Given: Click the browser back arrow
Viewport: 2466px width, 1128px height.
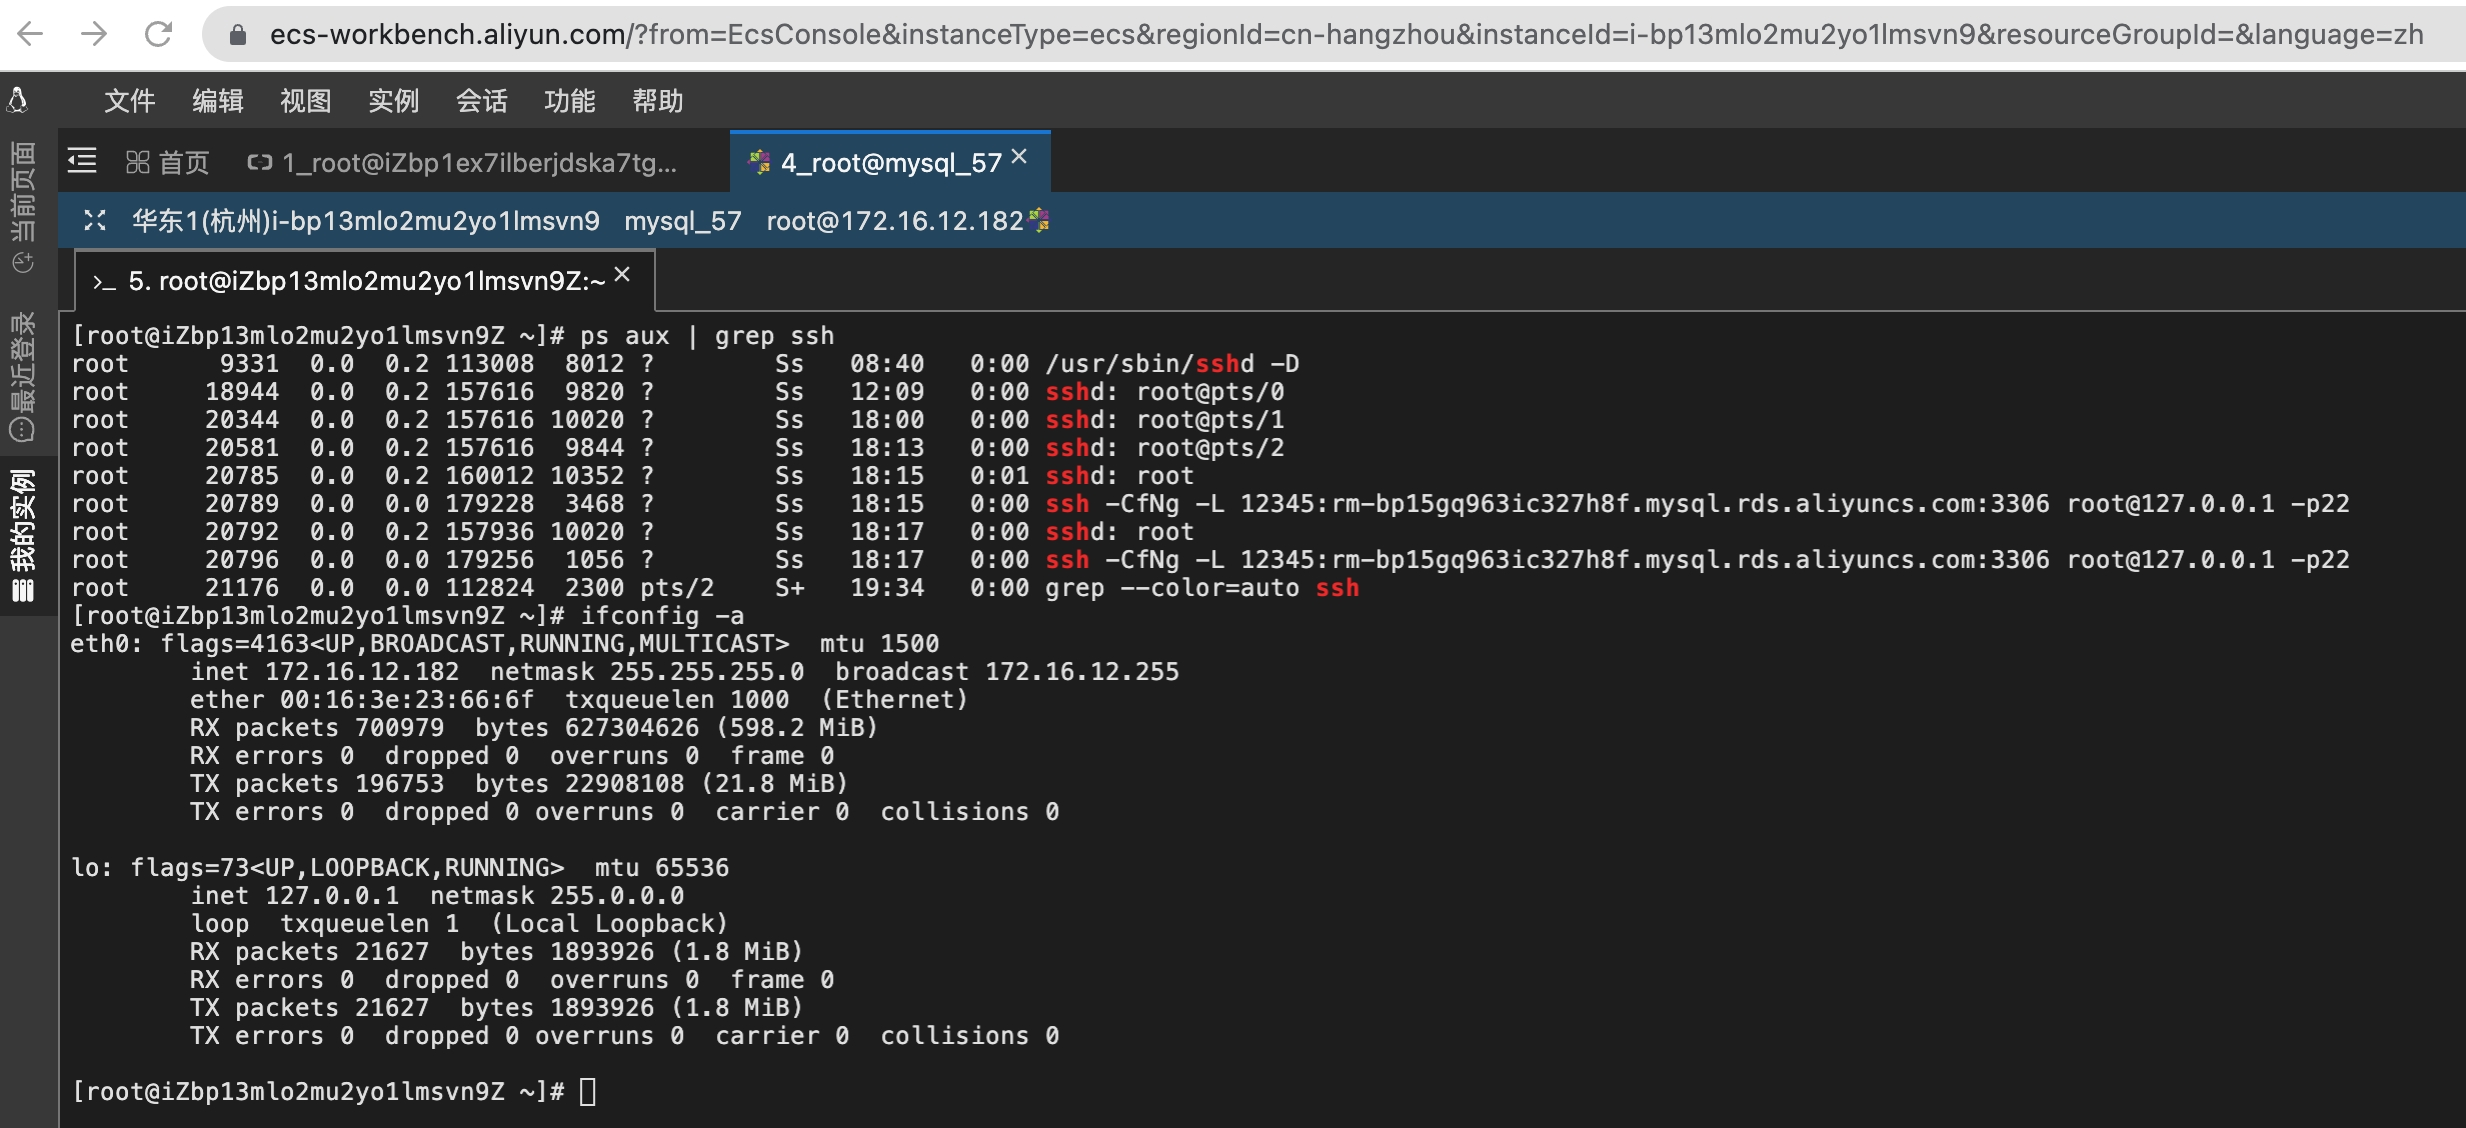Looking at the screenshot, I should coord(31,35).
